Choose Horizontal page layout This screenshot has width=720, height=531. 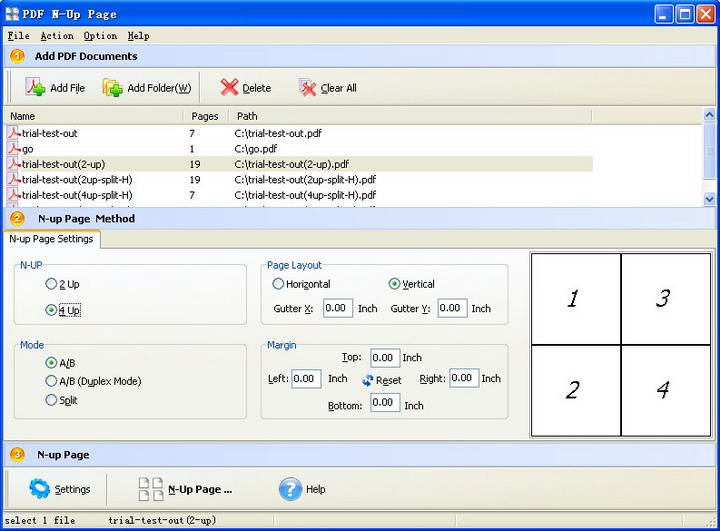click(x=278, y=284)
